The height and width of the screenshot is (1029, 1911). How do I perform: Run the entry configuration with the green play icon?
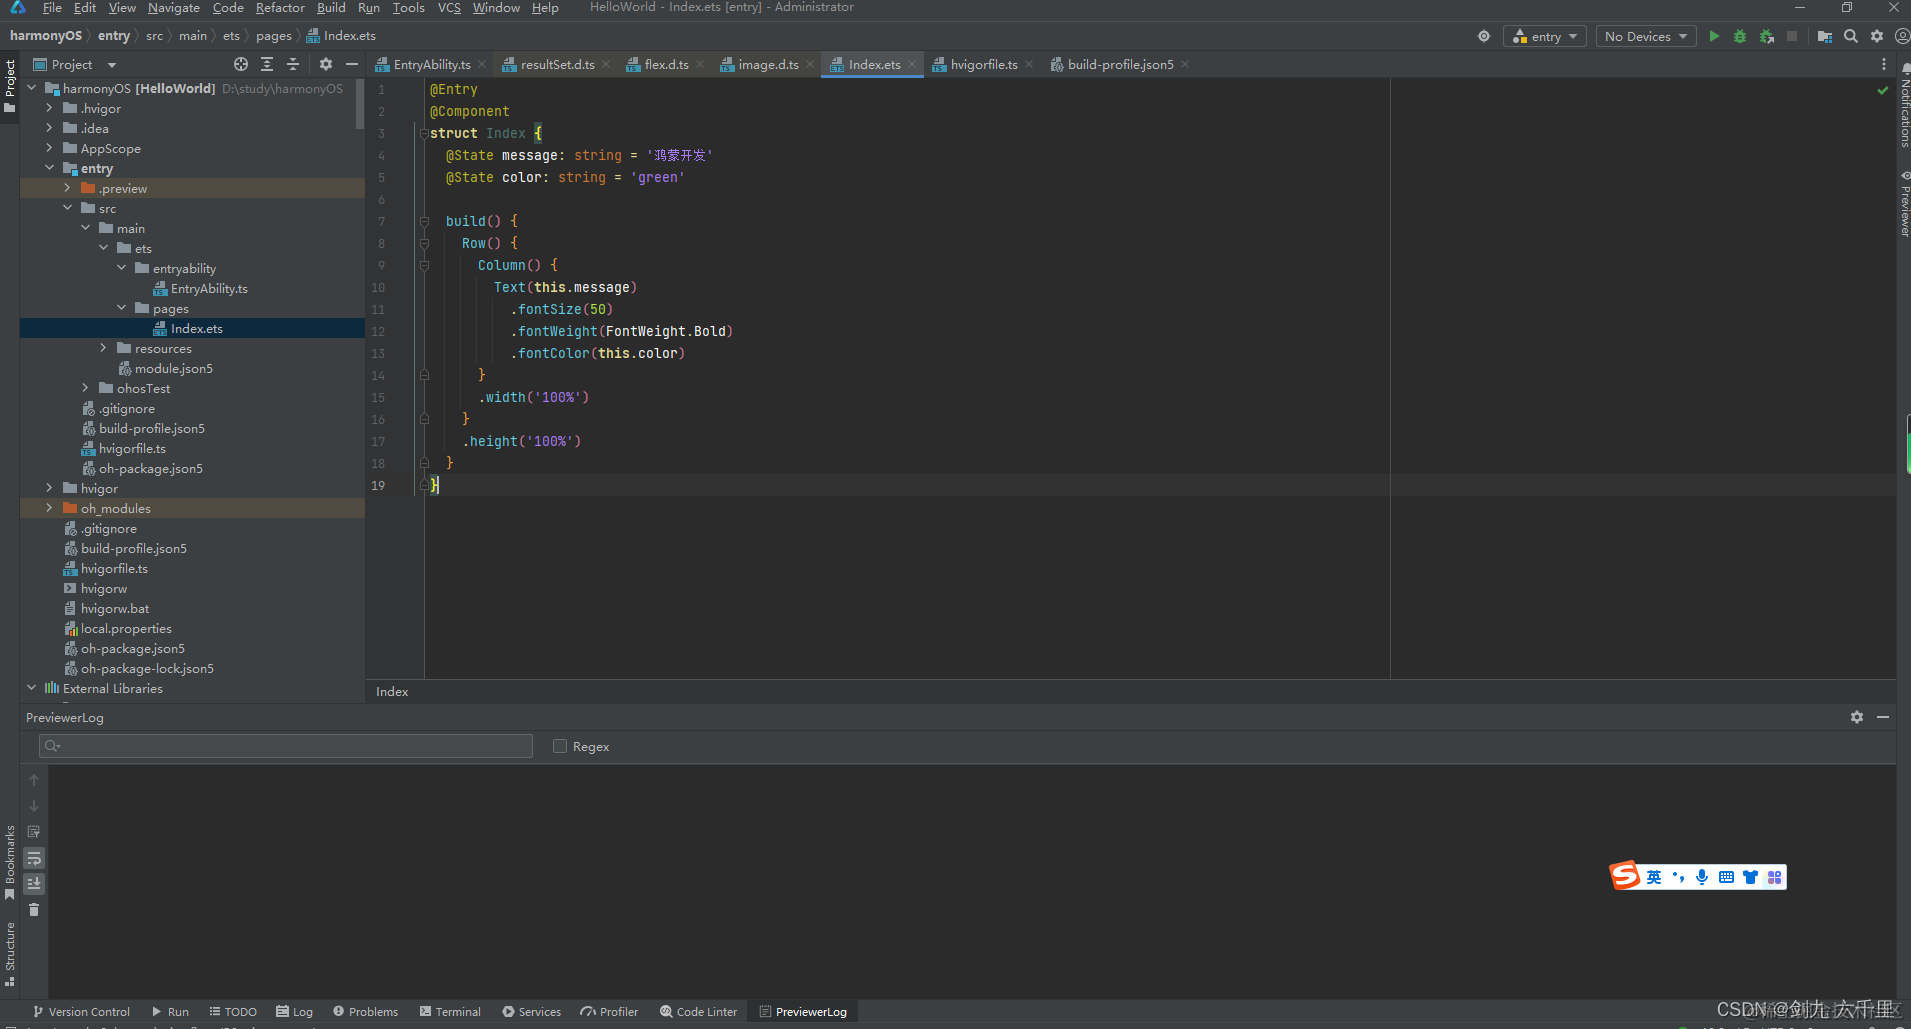click(x=1714, y=36)
